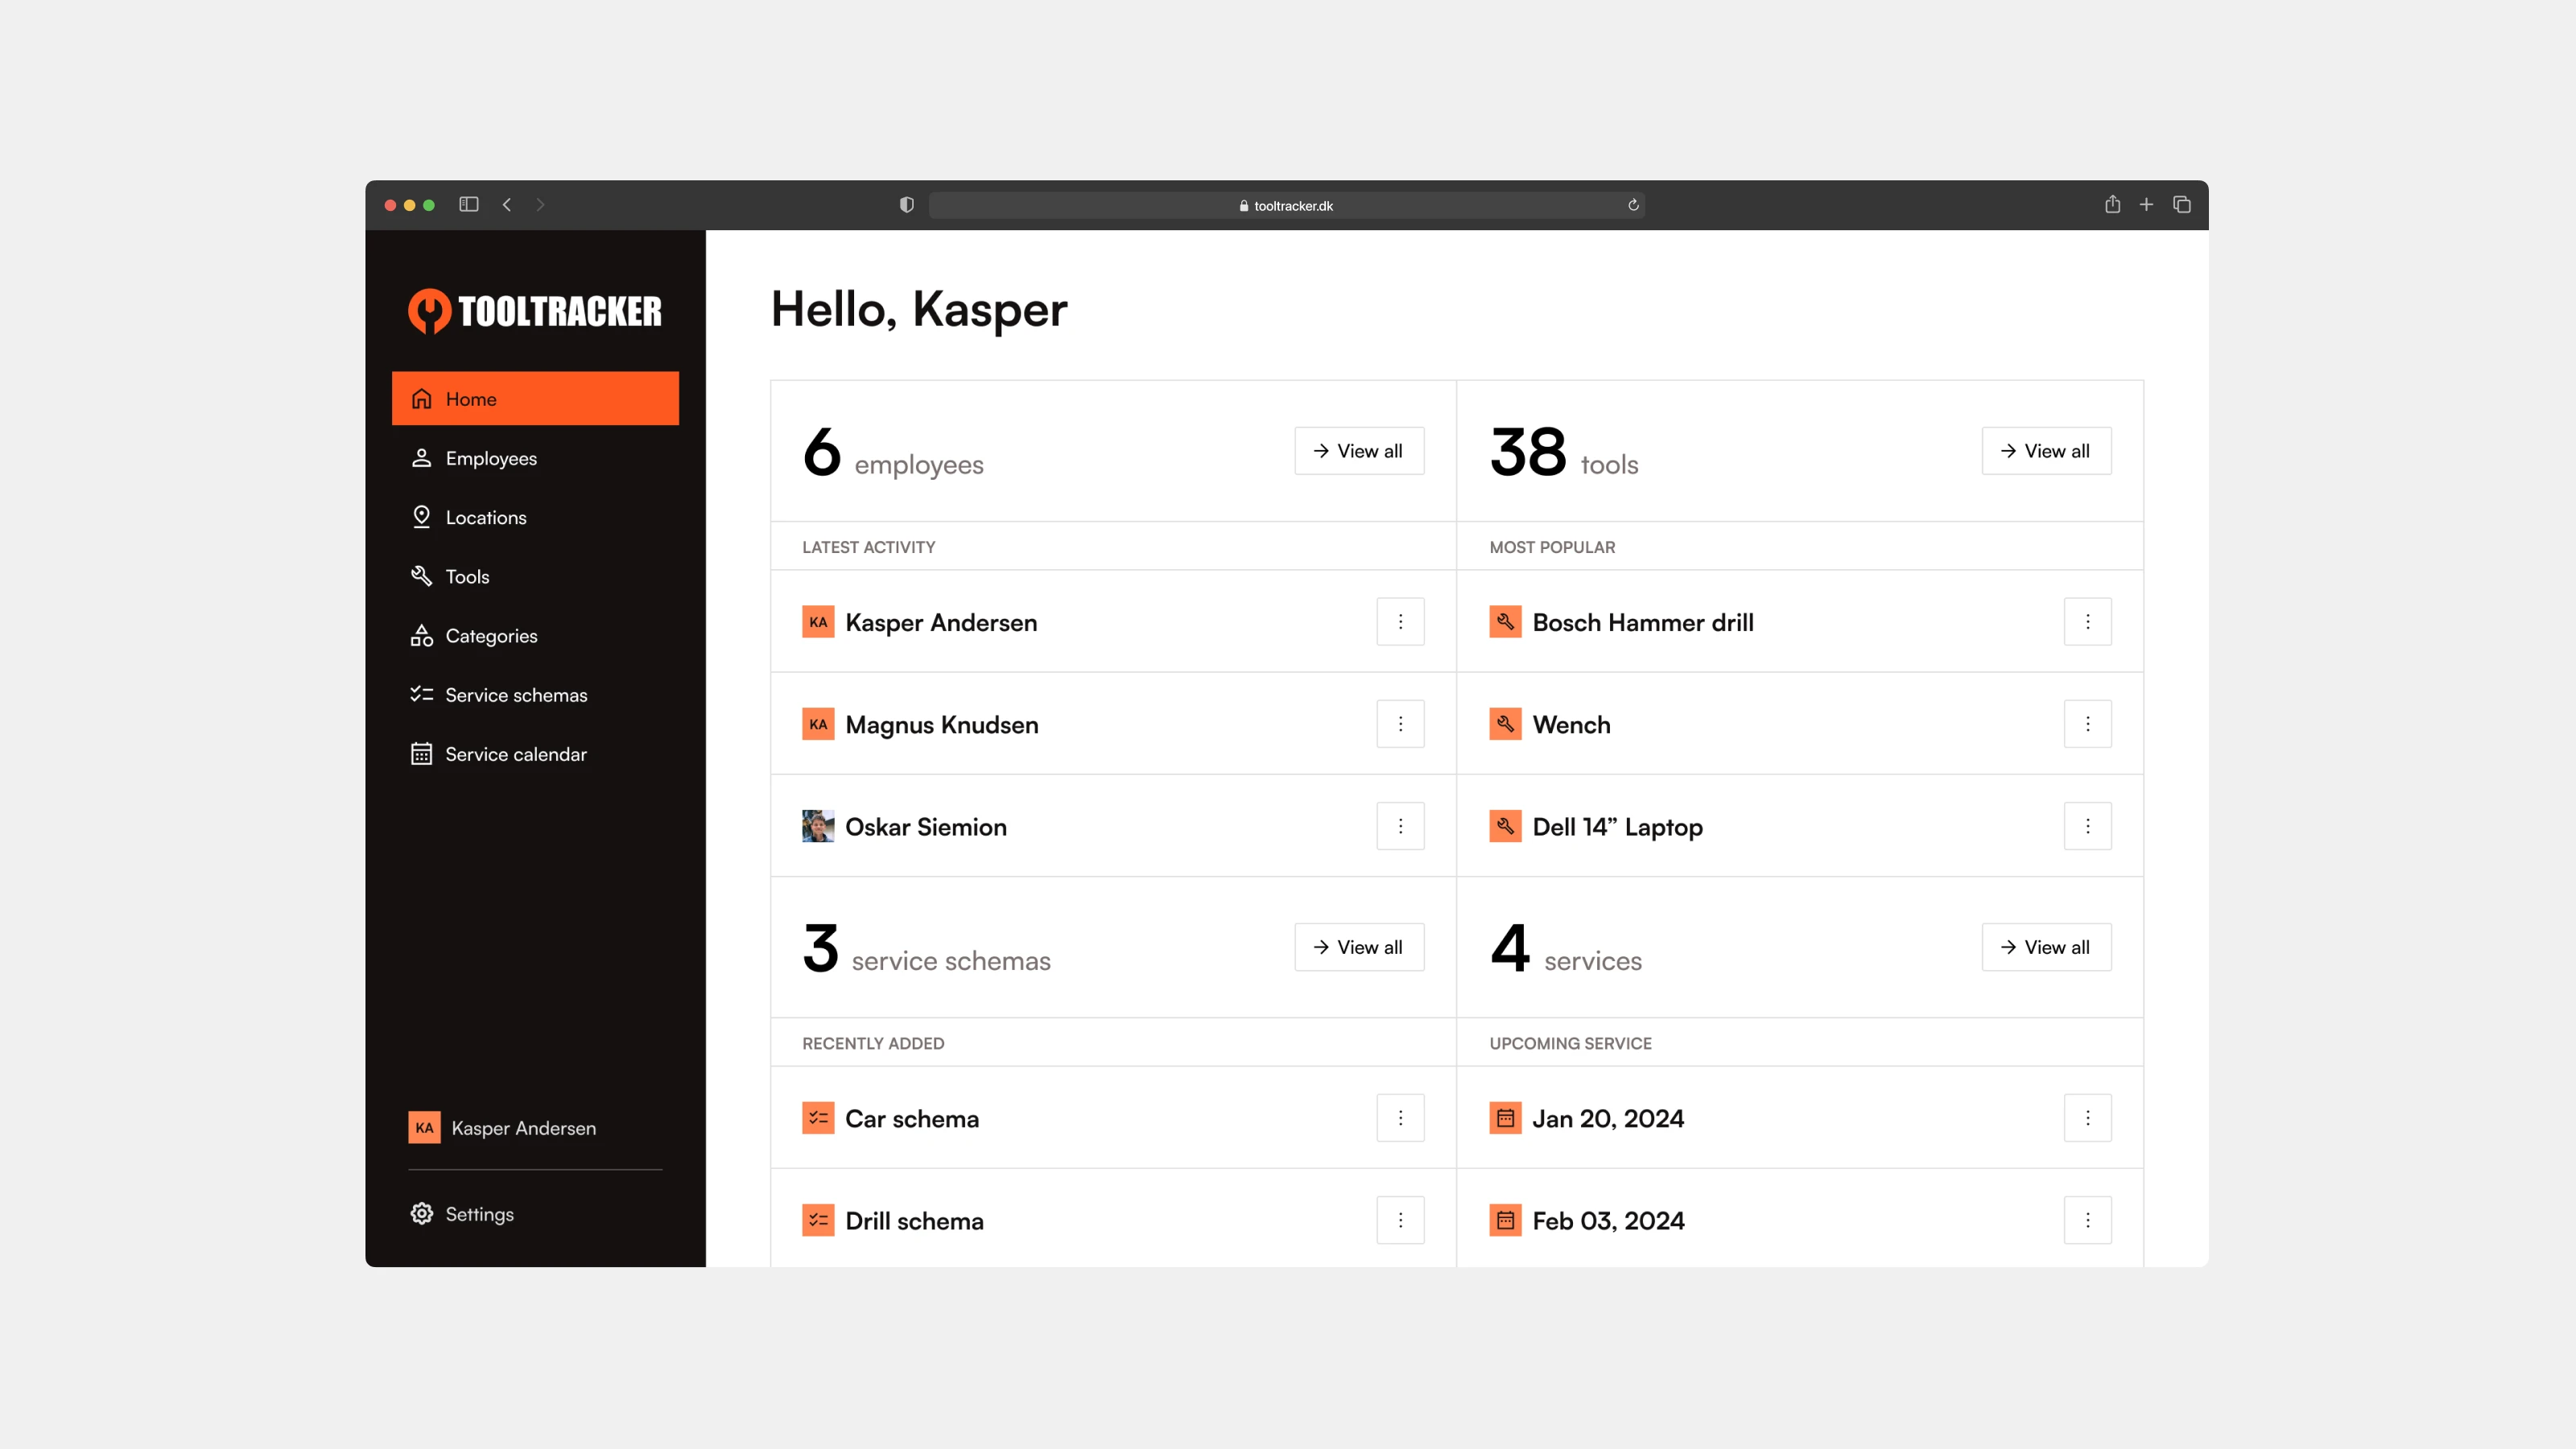Go to Employees in sidebar
Viewport: 2576px width, 1449px height.
point(490,458)
